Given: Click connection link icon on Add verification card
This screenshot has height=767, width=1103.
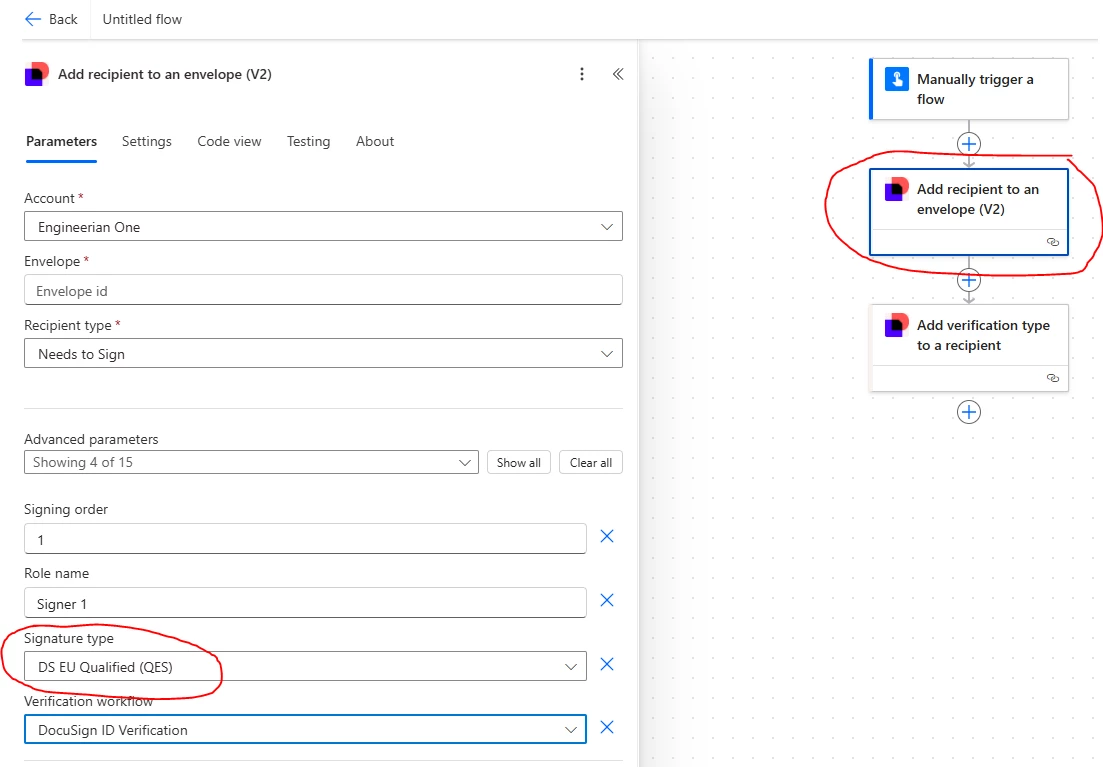Looking at the screenshot, I should click(x=1052, y=378).
